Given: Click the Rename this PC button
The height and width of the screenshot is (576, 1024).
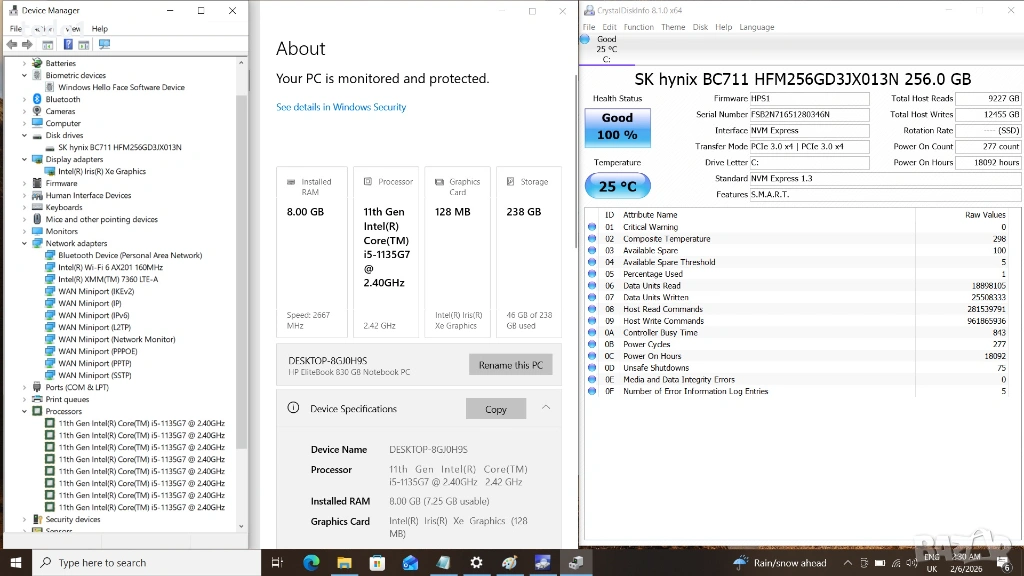Looking at the screenshot, I should (510, 365).
